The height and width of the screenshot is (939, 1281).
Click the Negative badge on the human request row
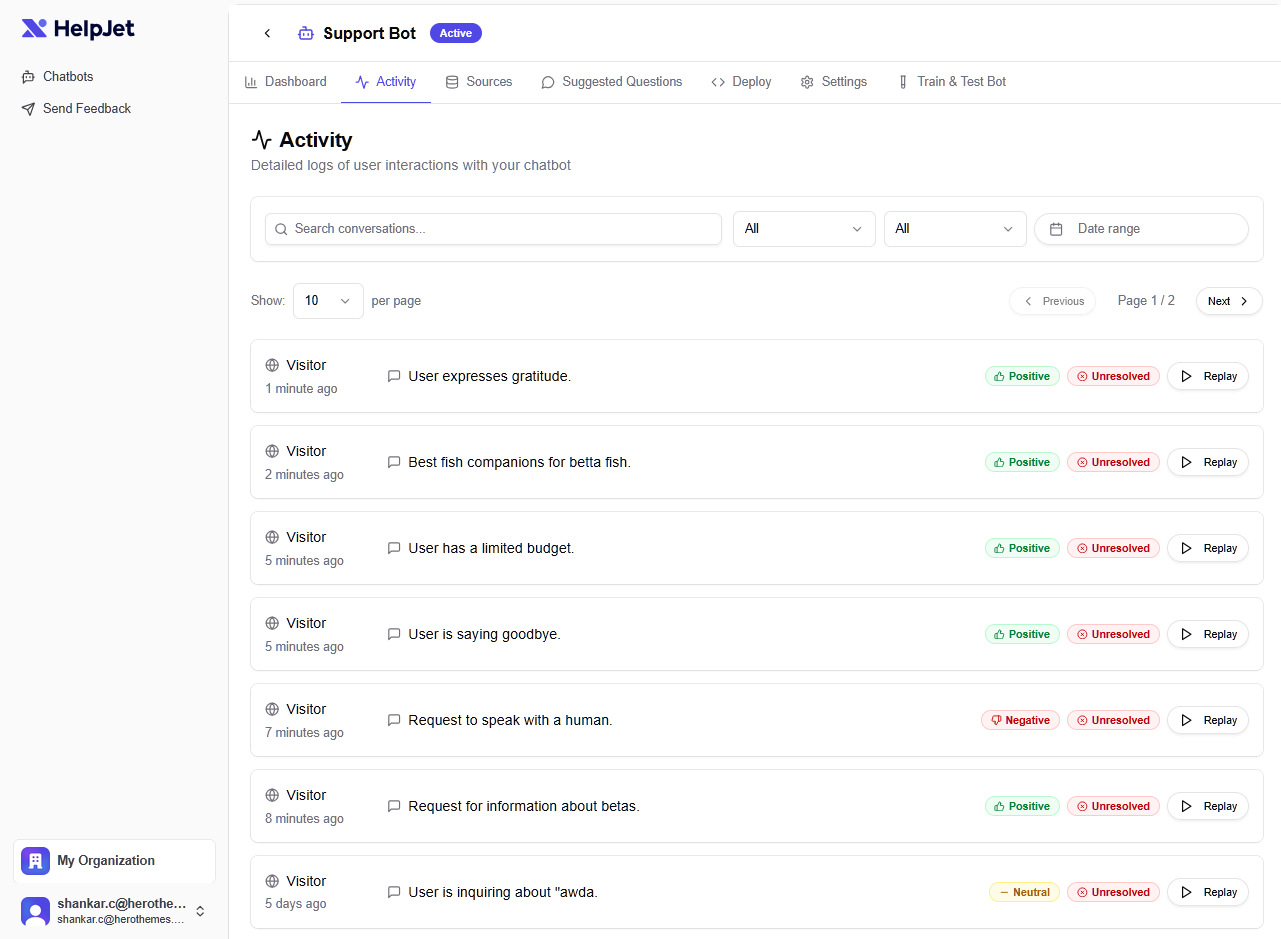pos(1020,720)
